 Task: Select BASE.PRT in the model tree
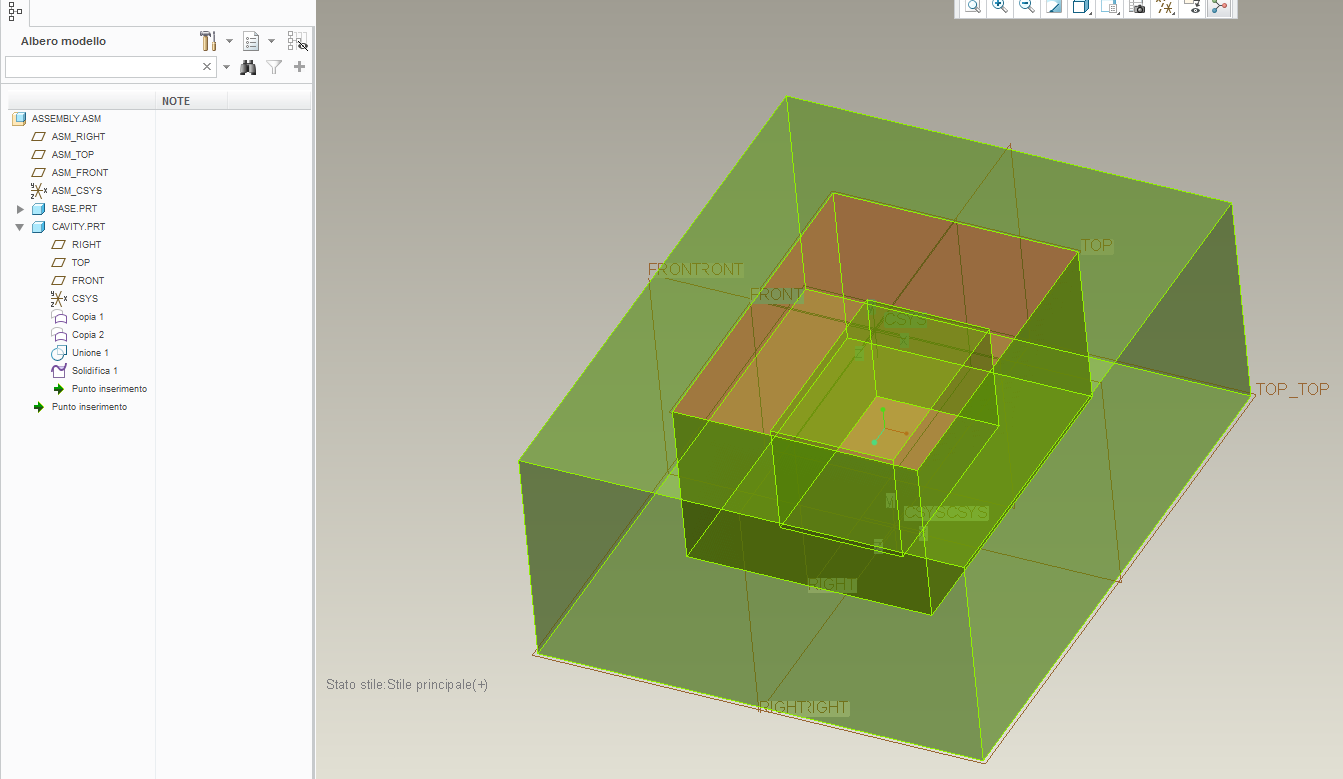[74, 209]
